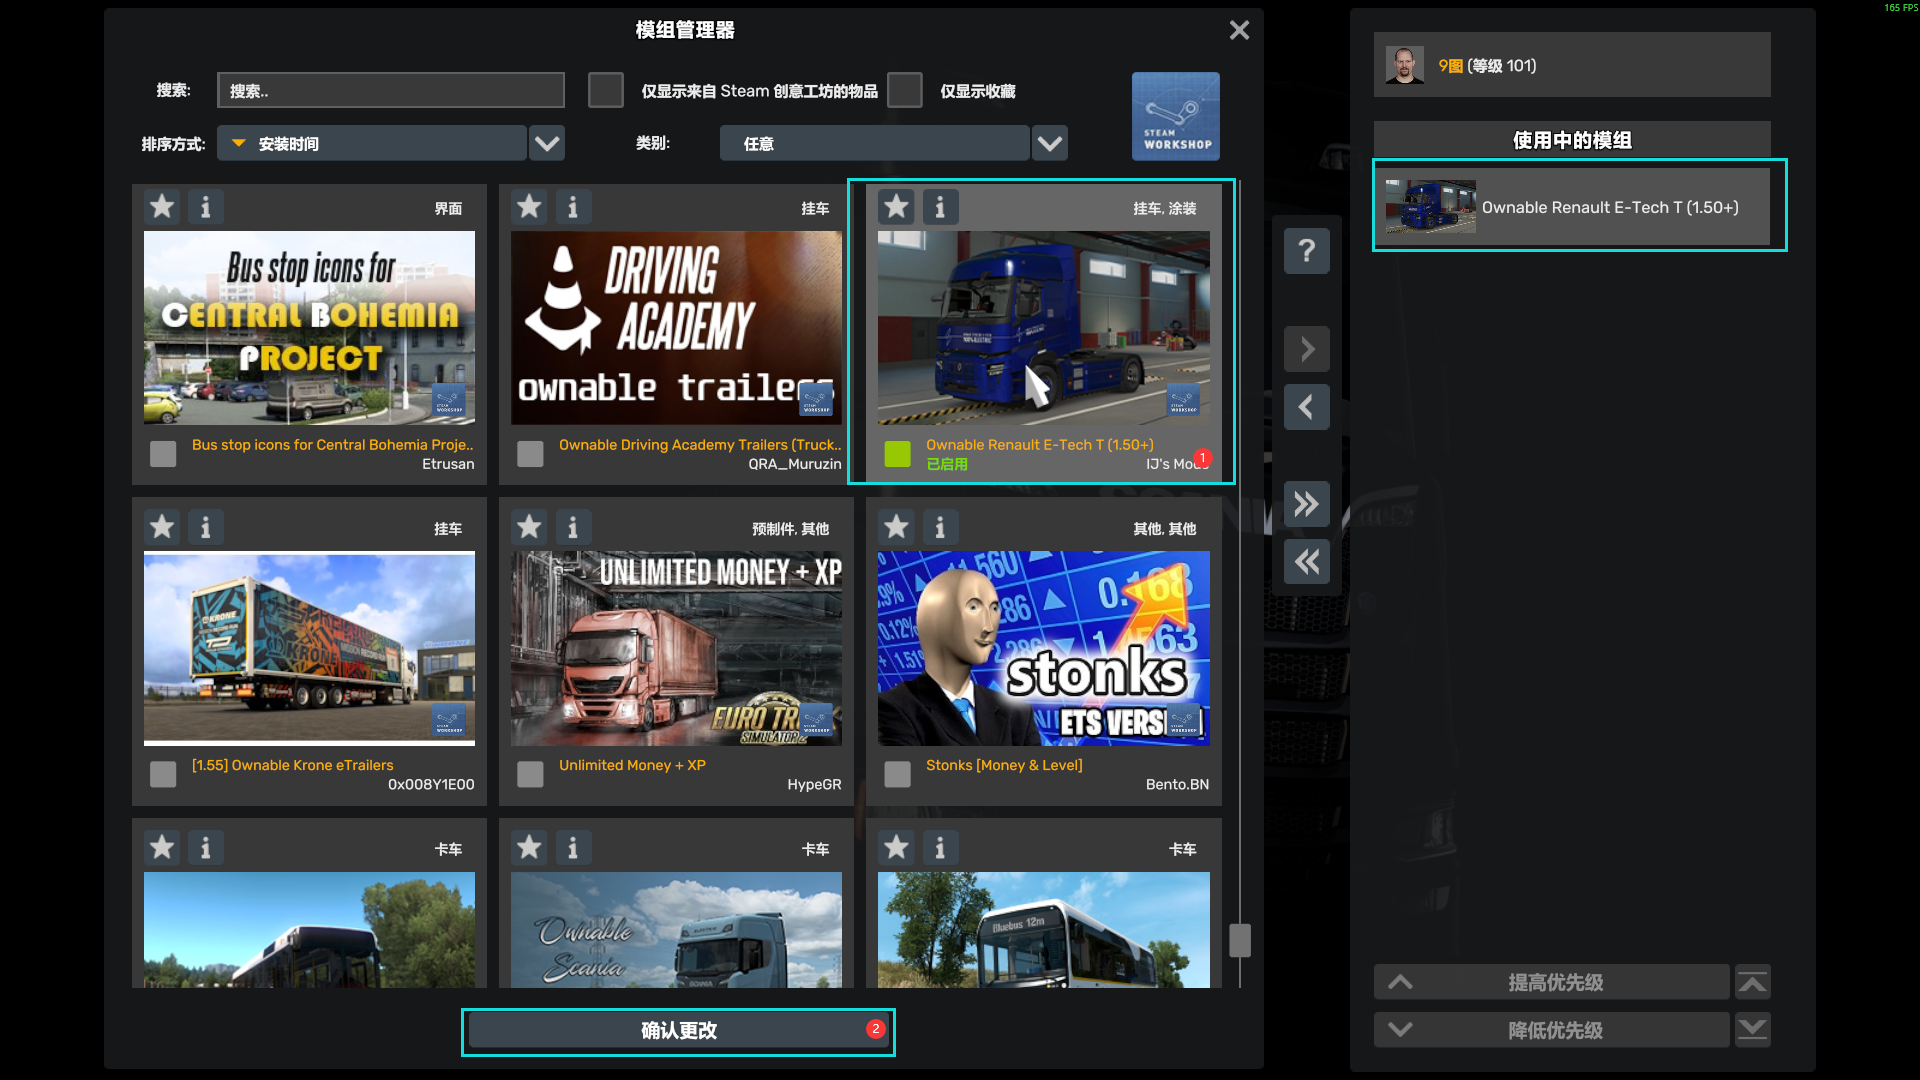Screen dimensions: 1920x1080
Task: Close the mod manager window
Action: point(1239,30)
